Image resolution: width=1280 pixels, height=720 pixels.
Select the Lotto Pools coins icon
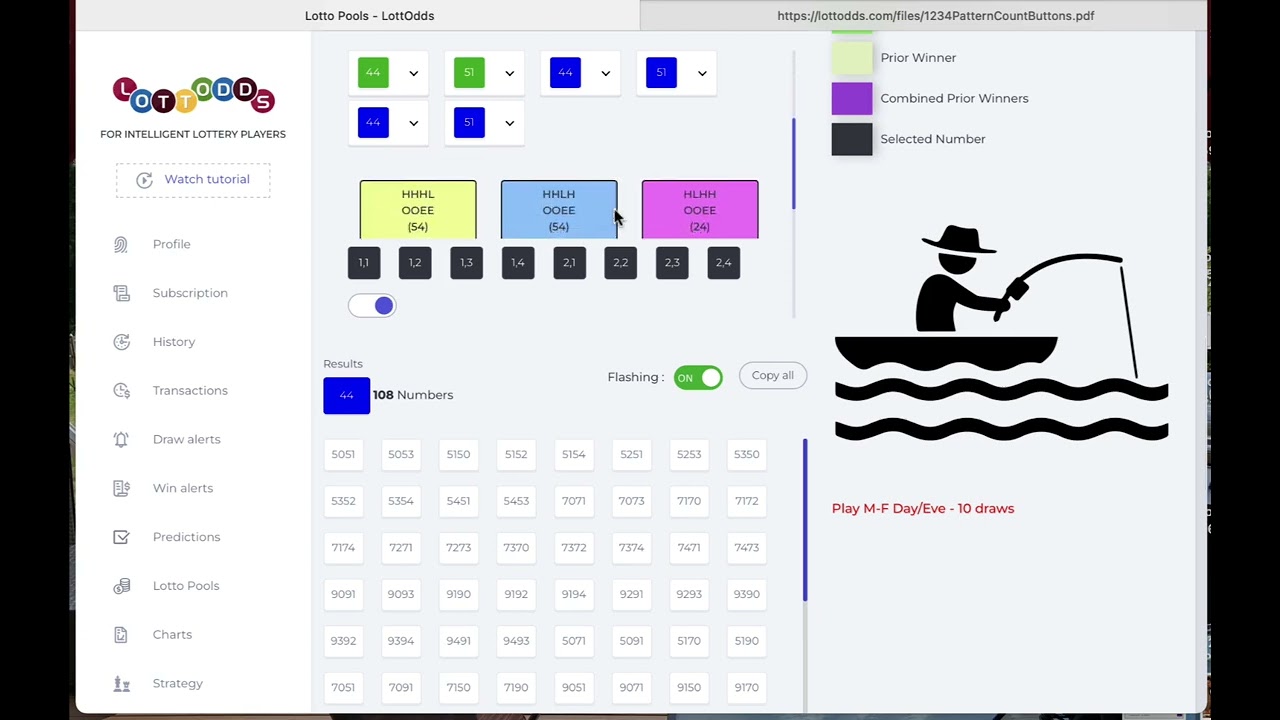pyautogui.click(x=121, y=586)
